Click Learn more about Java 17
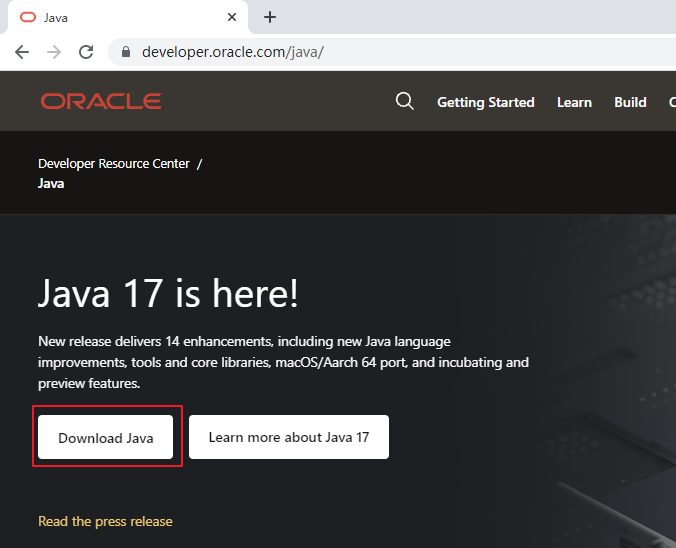 coord(289,437)
